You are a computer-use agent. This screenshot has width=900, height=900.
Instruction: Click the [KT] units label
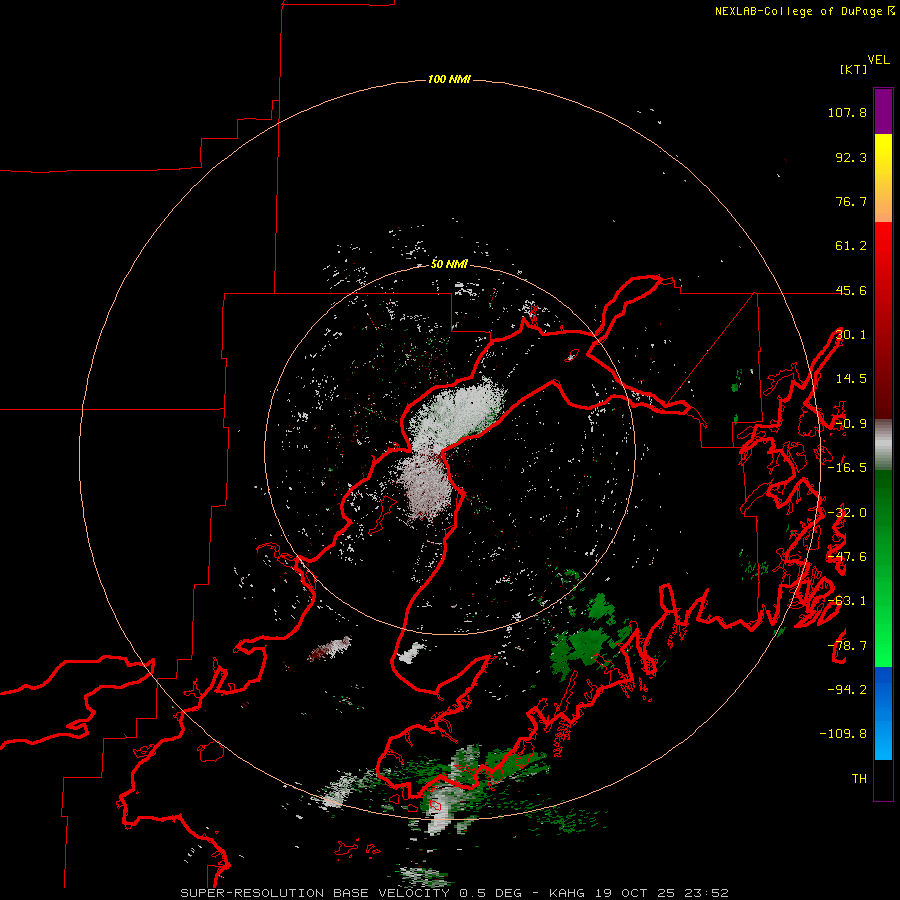point(853,69)
